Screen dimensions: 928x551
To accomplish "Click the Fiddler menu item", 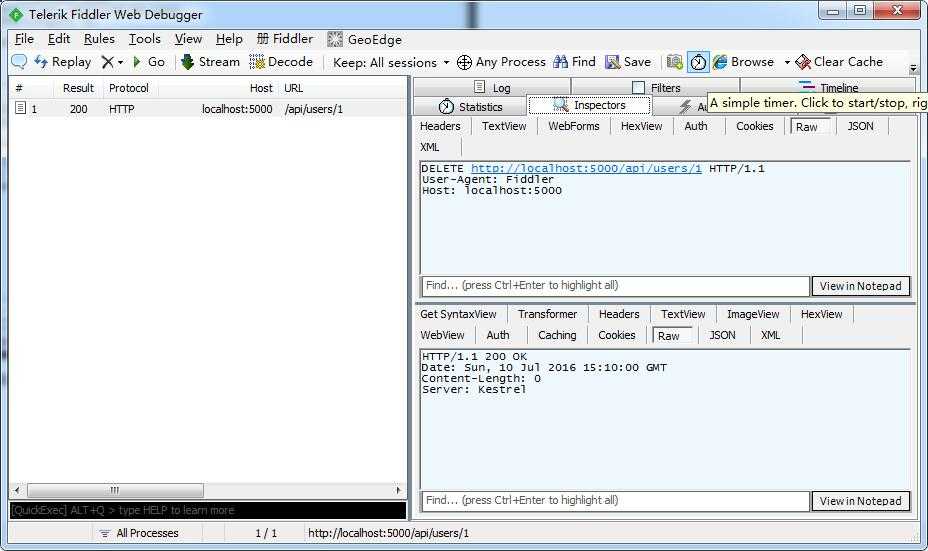I will coord(285,39).
